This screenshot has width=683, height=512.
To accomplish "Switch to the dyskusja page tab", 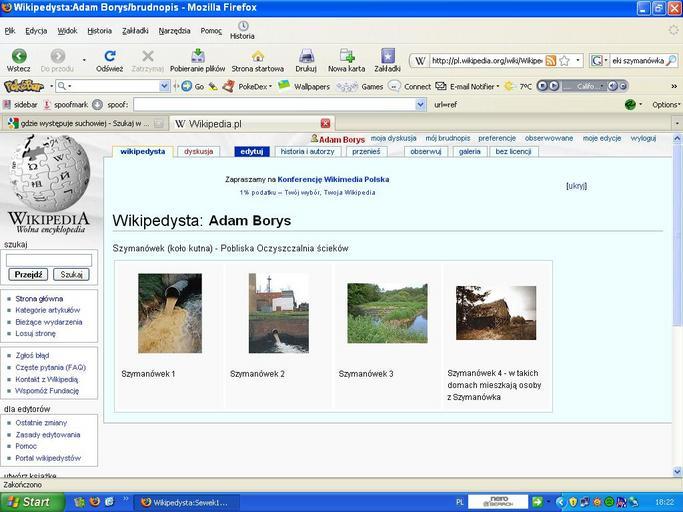I will point(198,152).
